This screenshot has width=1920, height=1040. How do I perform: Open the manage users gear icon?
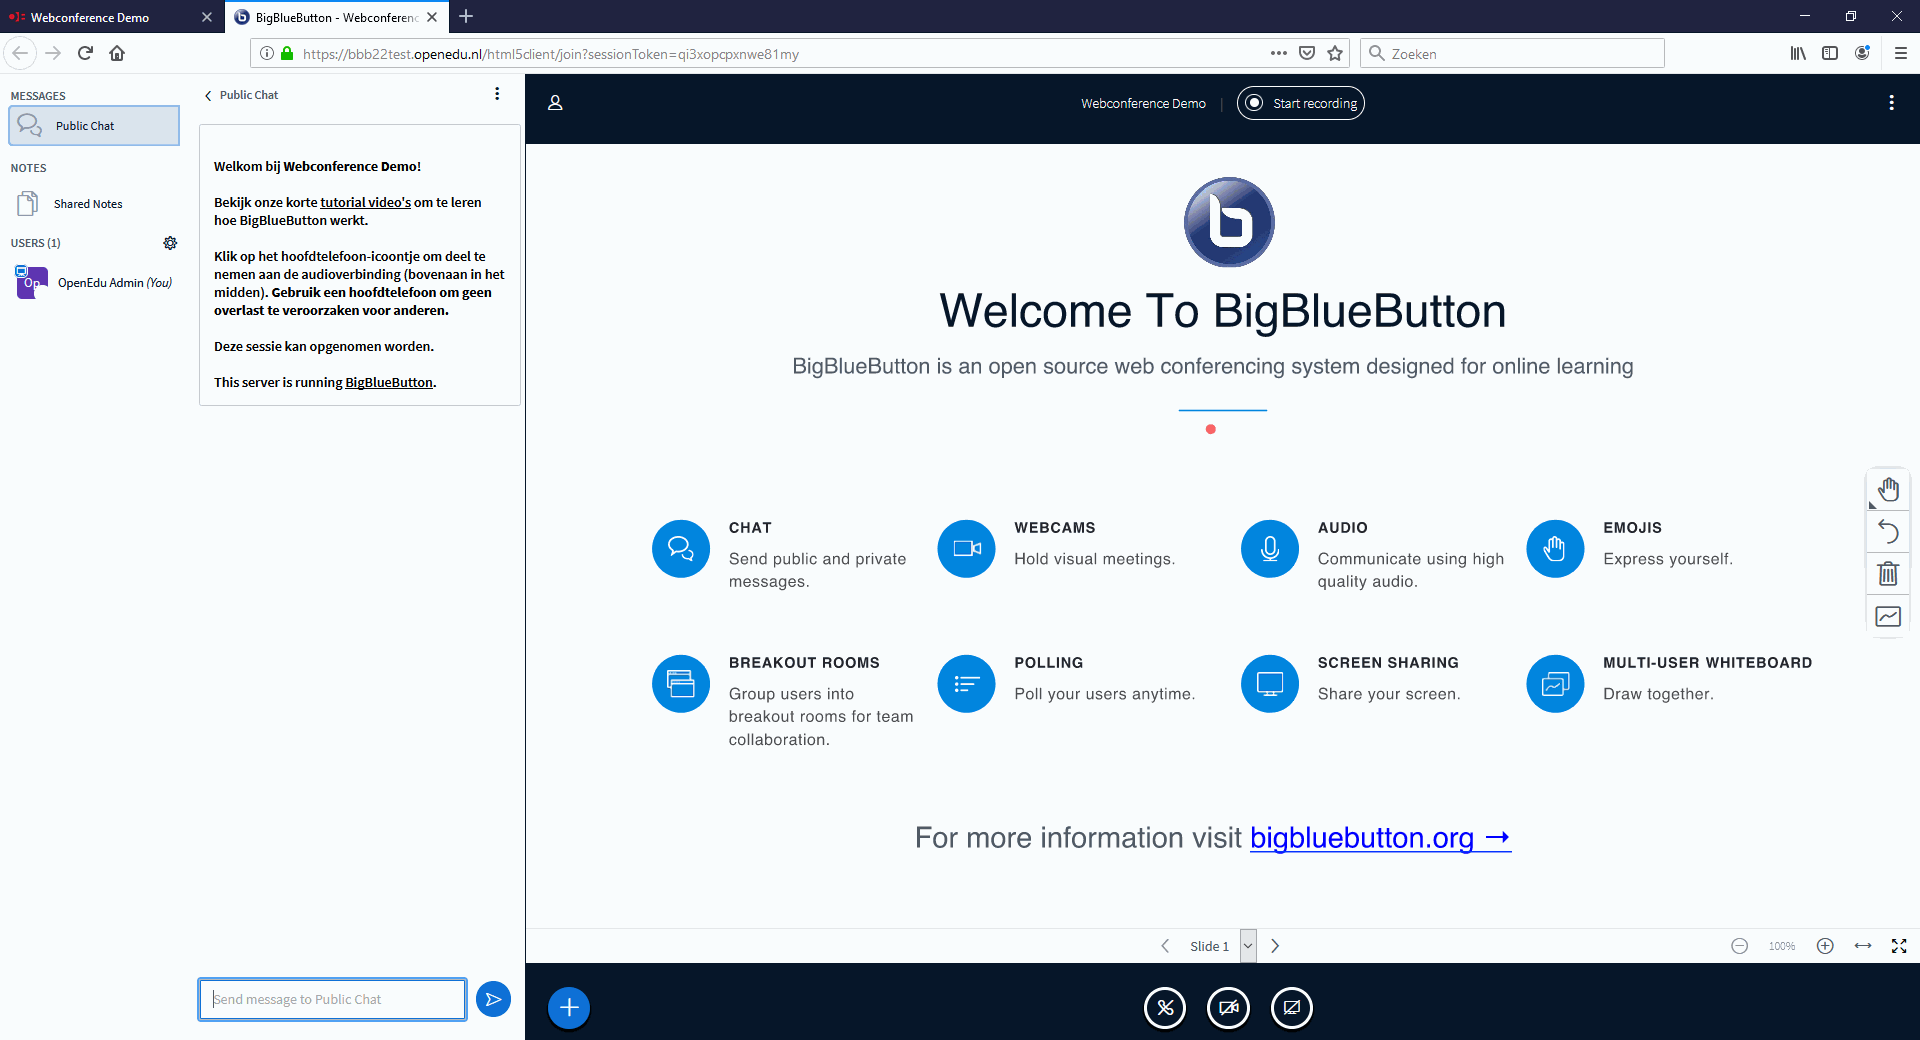170,243
